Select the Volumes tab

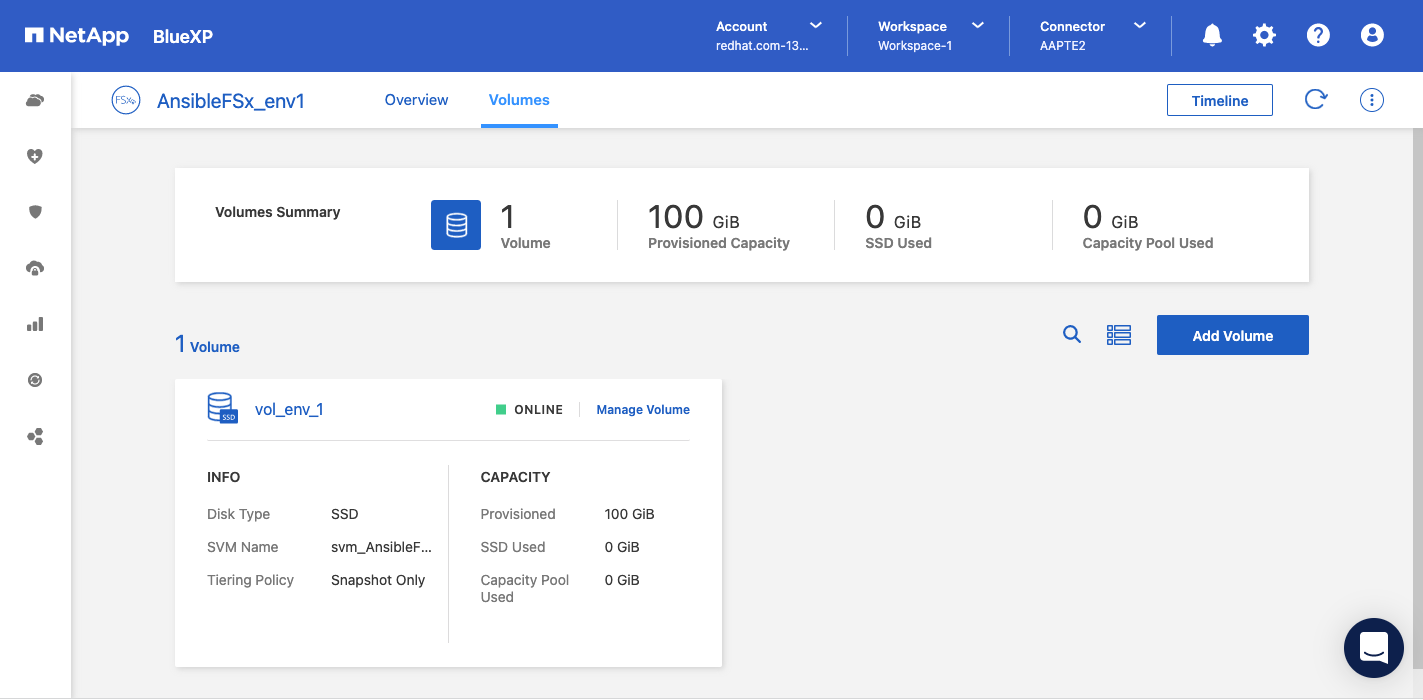(519, 100)
